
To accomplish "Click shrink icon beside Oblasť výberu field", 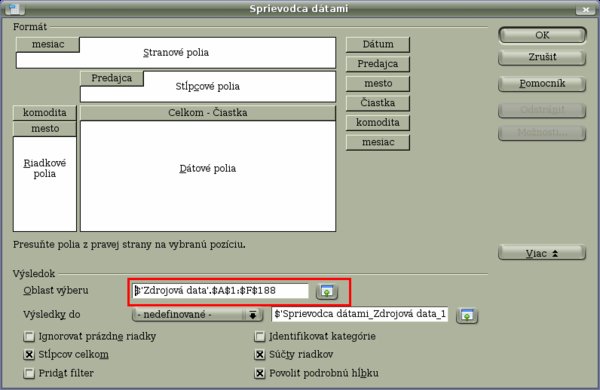I will click(326, 292).
